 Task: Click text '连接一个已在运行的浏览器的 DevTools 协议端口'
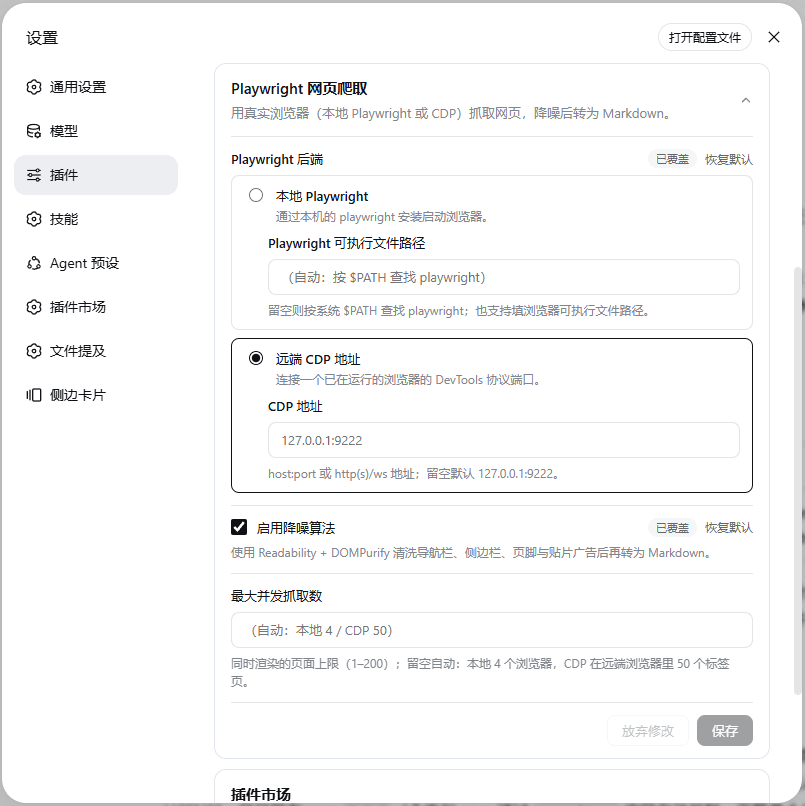(408, 379)
